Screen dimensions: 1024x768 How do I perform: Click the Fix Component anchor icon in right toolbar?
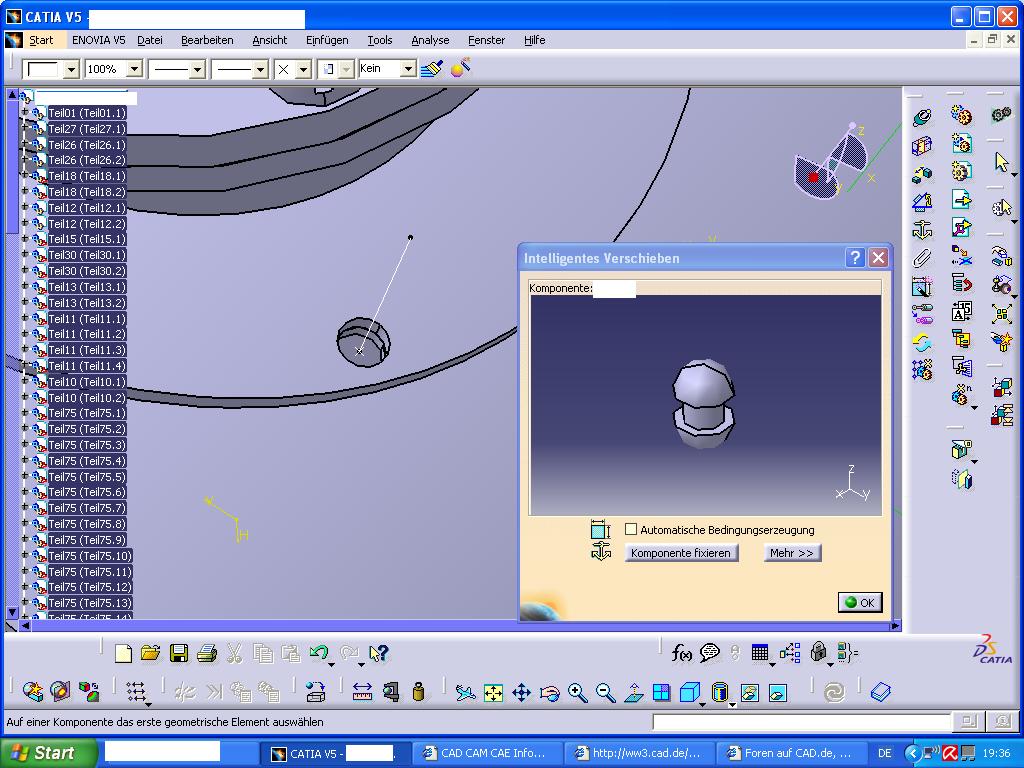pyautogui.click(x=922, y=230)
